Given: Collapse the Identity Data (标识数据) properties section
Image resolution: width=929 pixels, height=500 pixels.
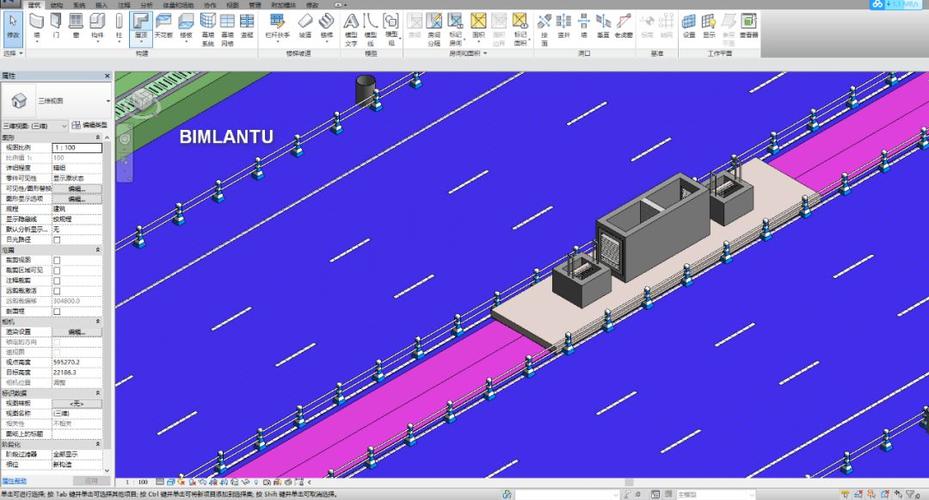Looking at the screenshot, I should [98, 393].
